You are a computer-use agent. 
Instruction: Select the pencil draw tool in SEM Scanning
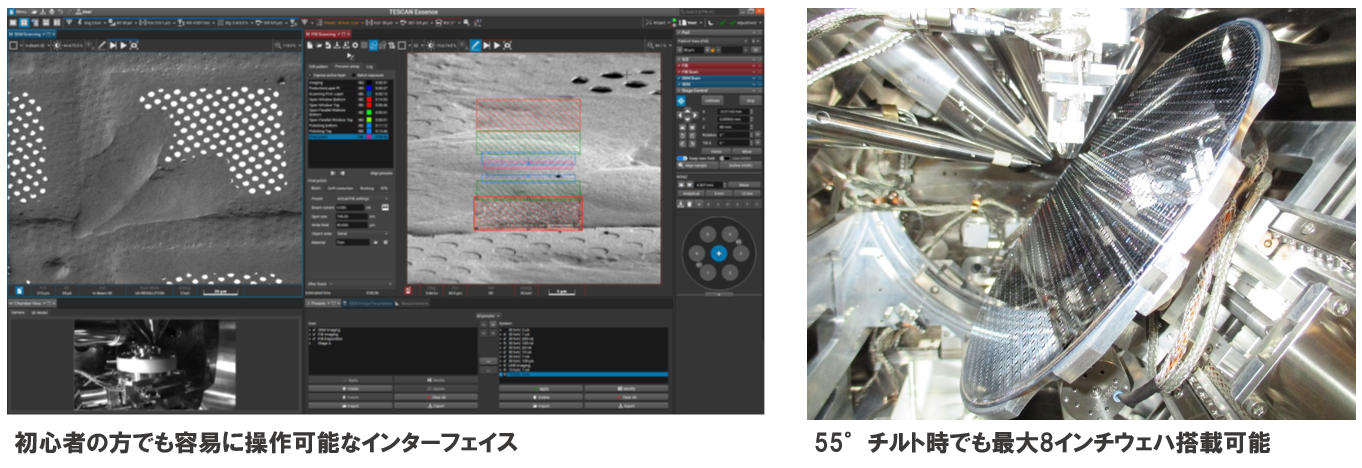click(x=102, y=45)
